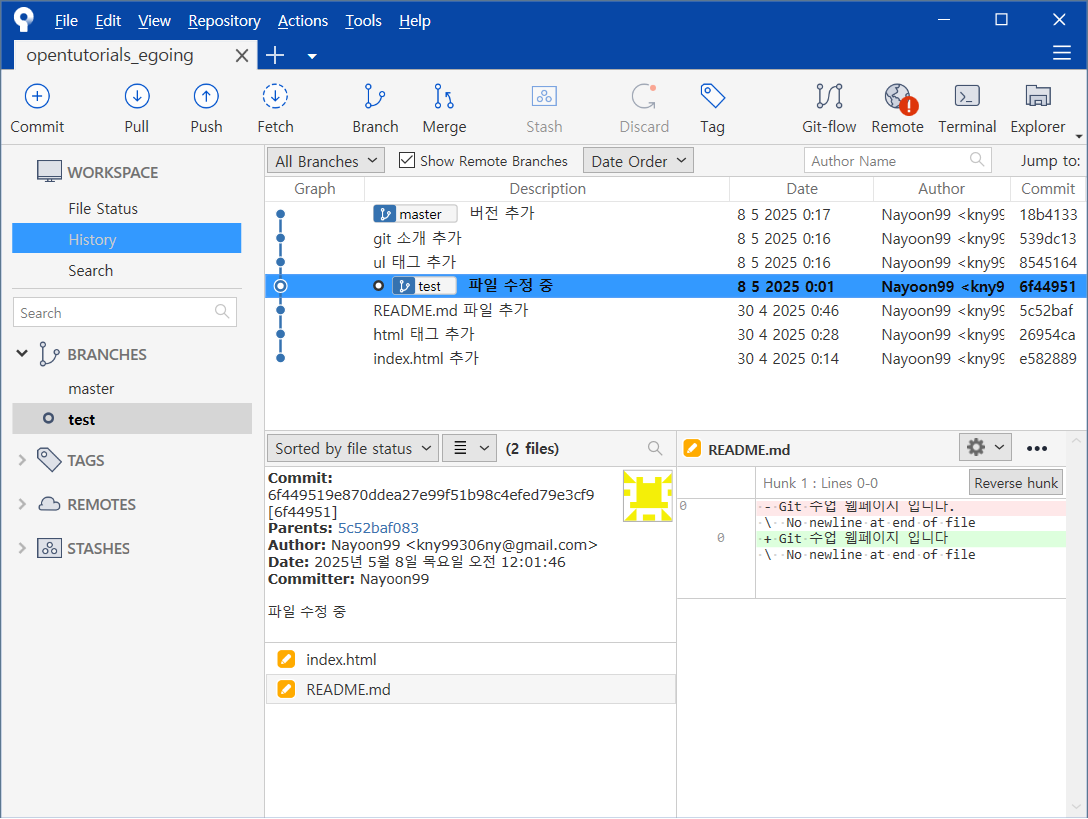This screenshot has width=1088, height=819.
Task: Open the Help menu
Action: tap(415, 21)
